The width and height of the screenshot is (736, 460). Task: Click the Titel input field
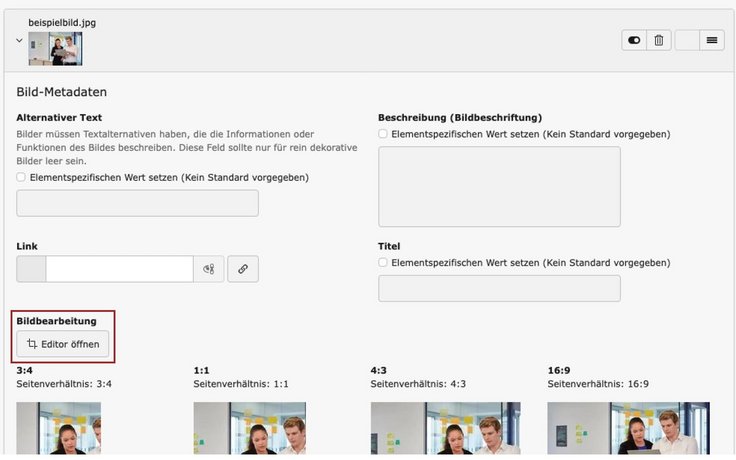click(499, 289)
